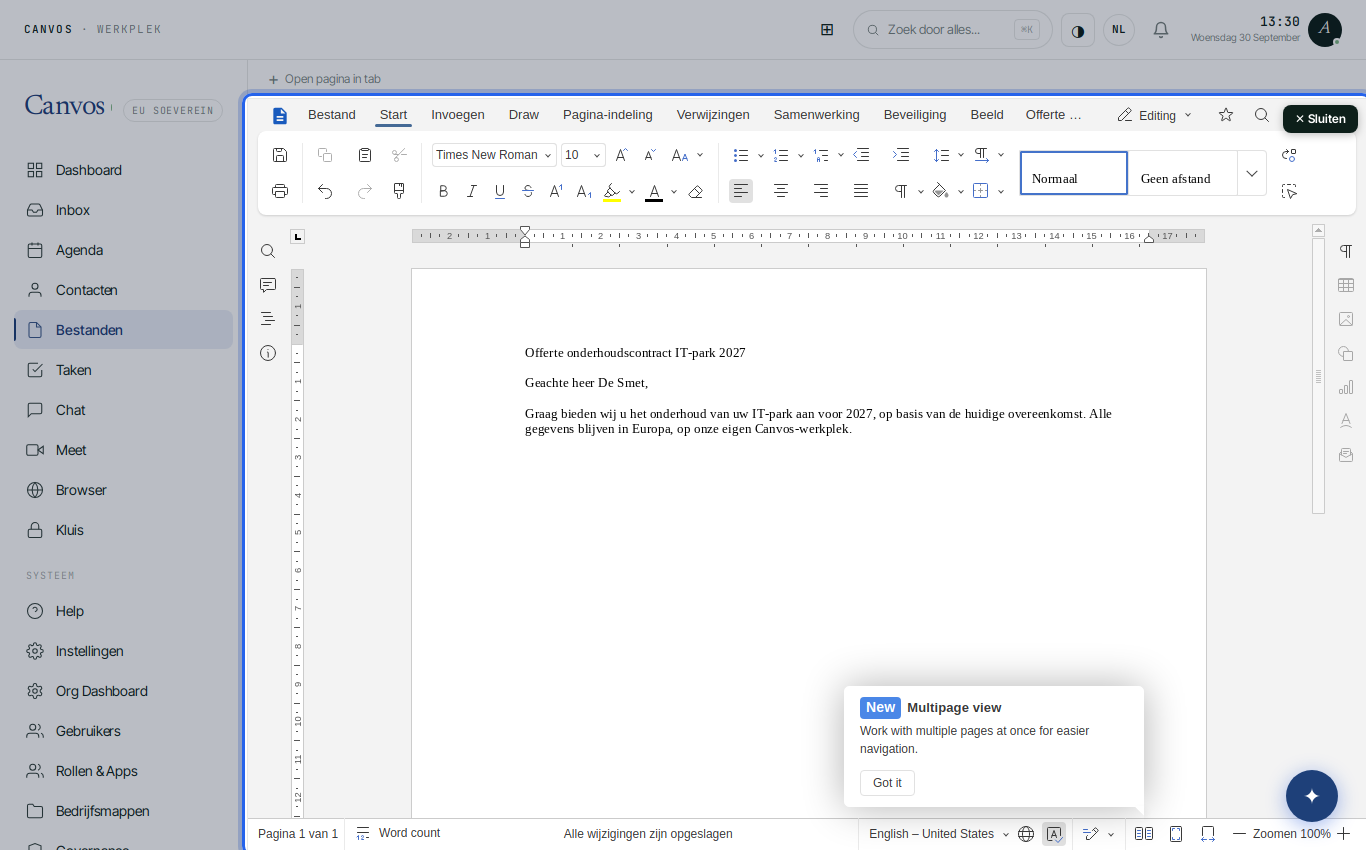Toggle italic formatting
1366x850 pixels.
(472, 191)
